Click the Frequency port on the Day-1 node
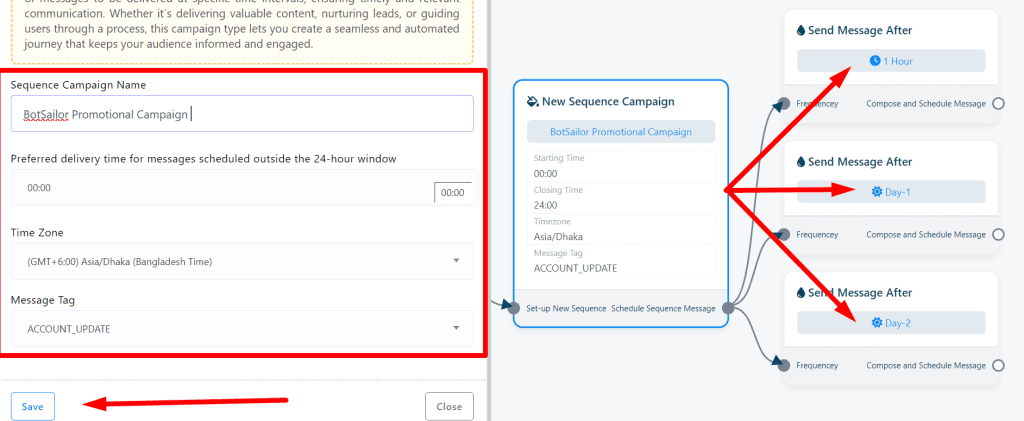Image resolution: width=1024 pixels, height=421 pixels. click(784, 234)
